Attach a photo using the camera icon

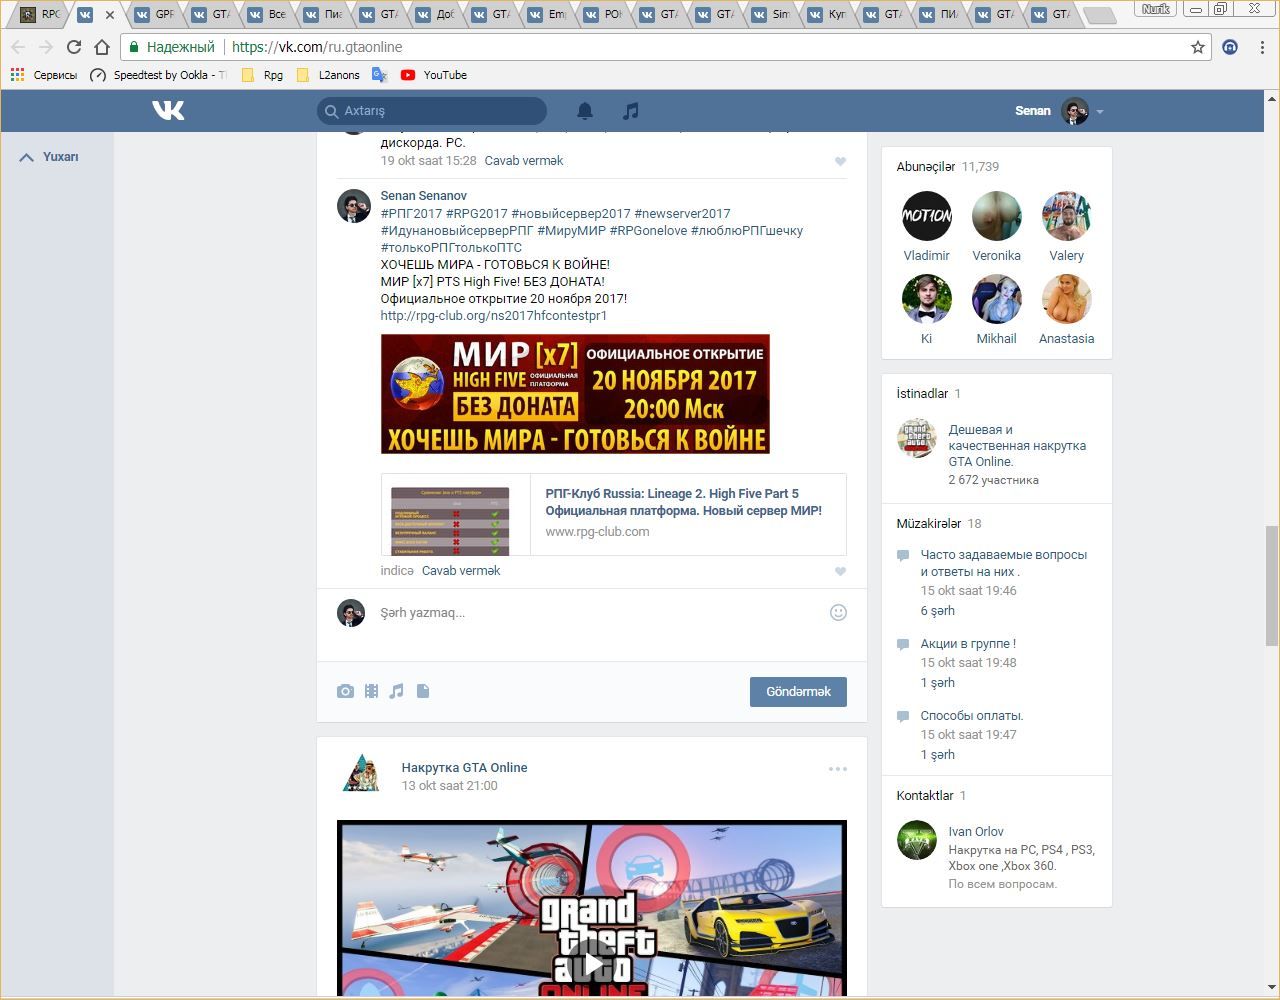(x=345, y=691)
